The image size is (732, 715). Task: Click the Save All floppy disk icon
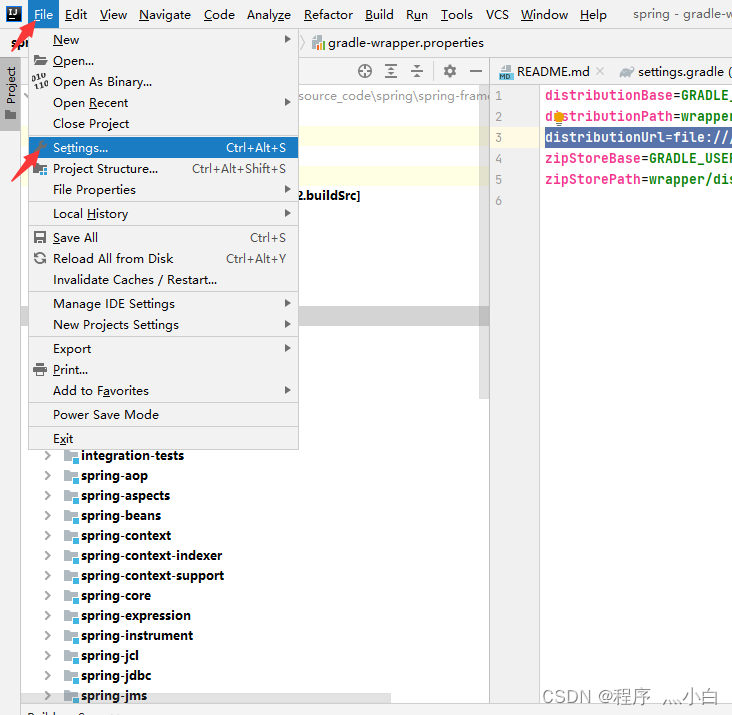(40, 238)
